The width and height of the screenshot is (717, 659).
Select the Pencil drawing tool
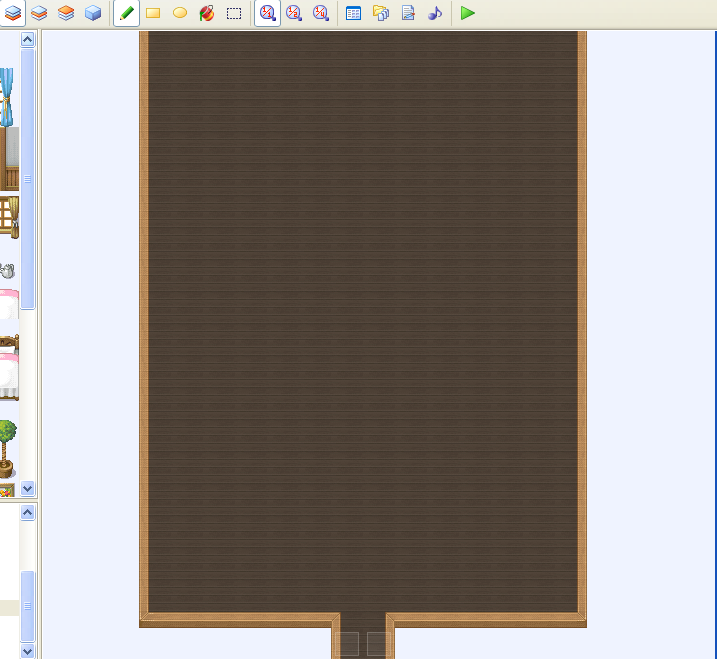pyautogui.click(x=126, y=13)
